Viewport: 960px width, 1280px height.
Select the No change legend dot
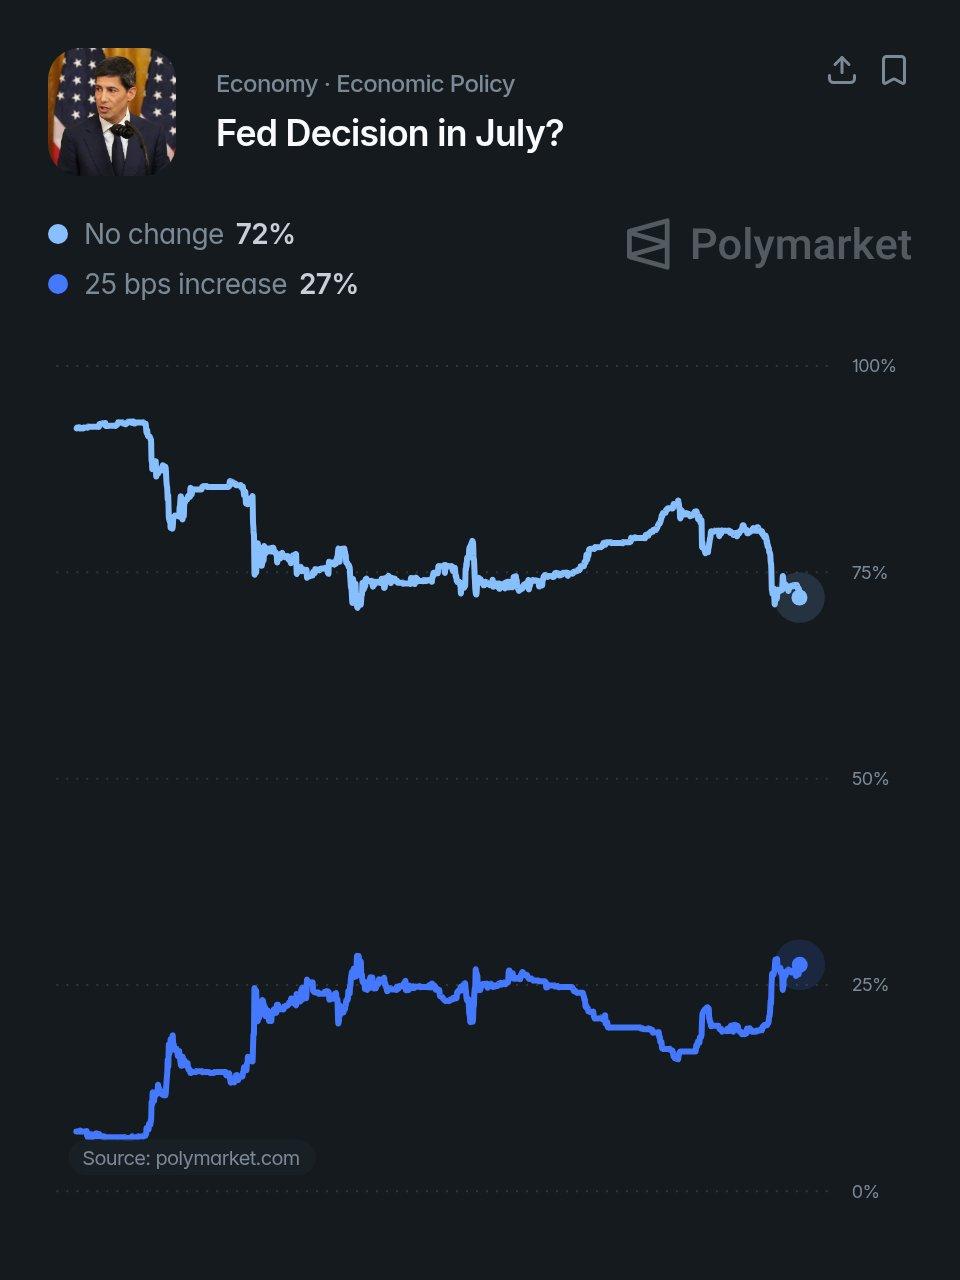point(58,234)
